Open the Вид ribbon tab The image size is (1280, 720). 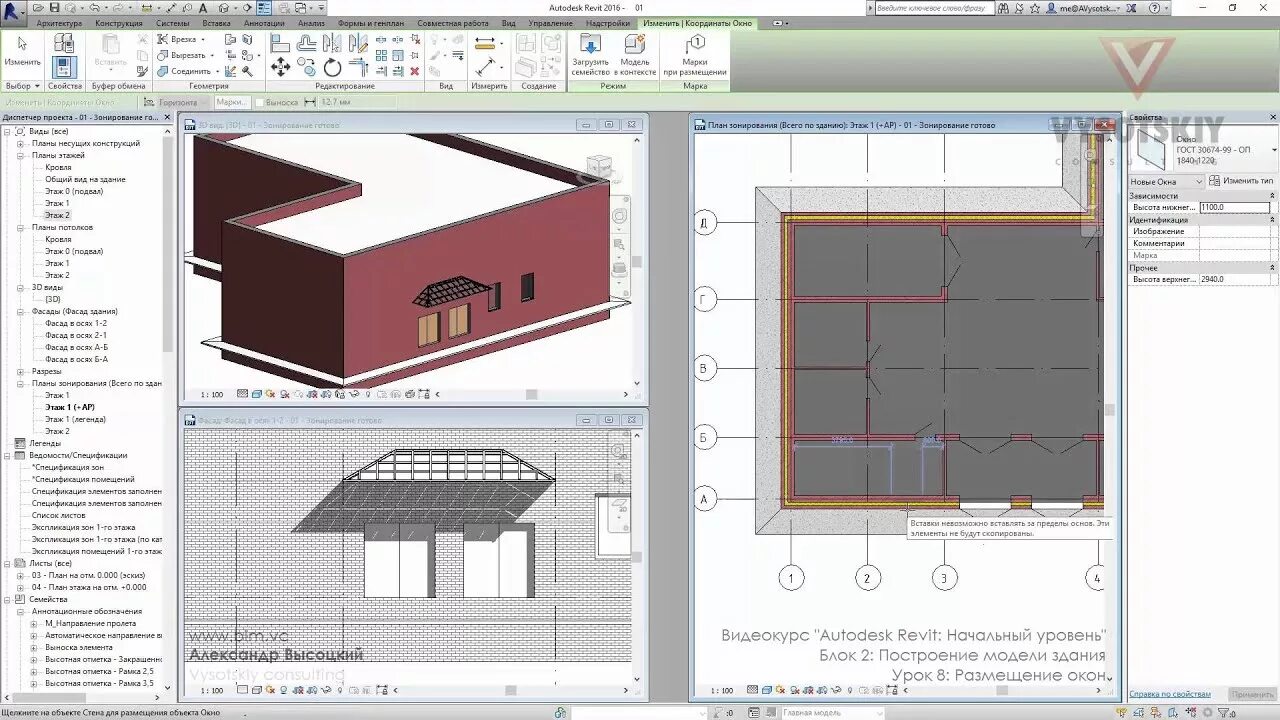point(508,23)
